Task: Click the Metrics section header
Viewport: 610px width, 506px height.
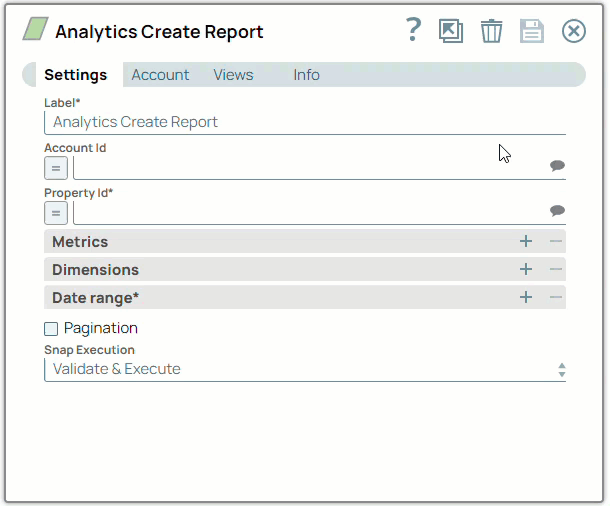Action: pos(305,242)
